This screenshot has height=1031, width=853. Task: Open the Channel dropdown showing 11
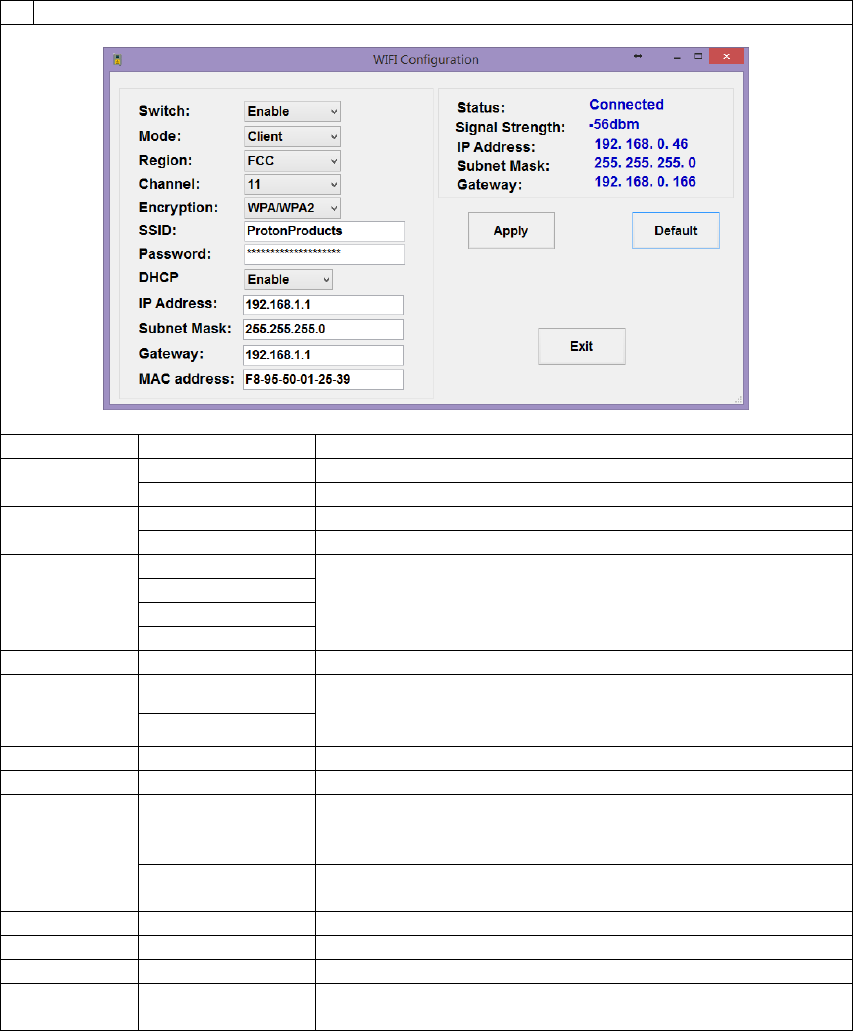[292, 185]
